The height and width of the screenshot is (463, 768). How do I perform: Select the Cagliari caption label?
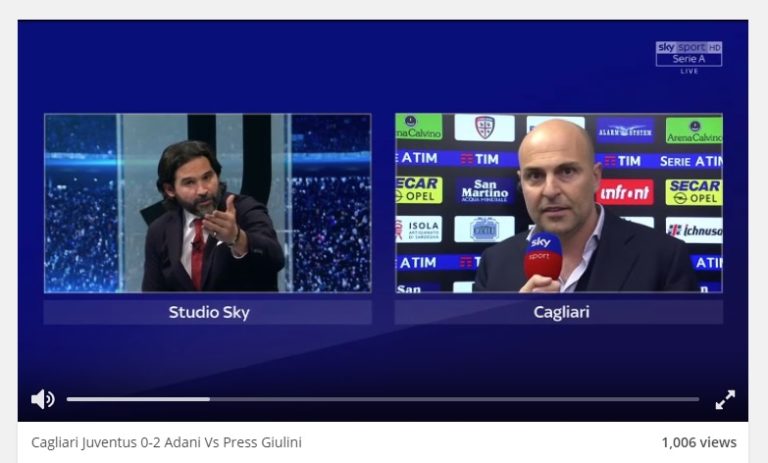[561, 312]
